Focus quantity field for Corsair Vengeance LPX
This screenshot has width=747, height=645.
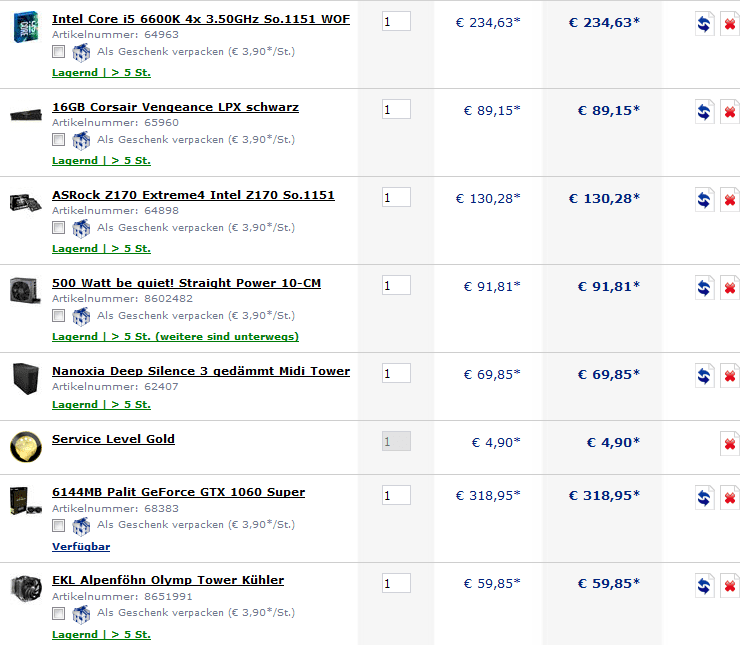(x=396, y=110)
